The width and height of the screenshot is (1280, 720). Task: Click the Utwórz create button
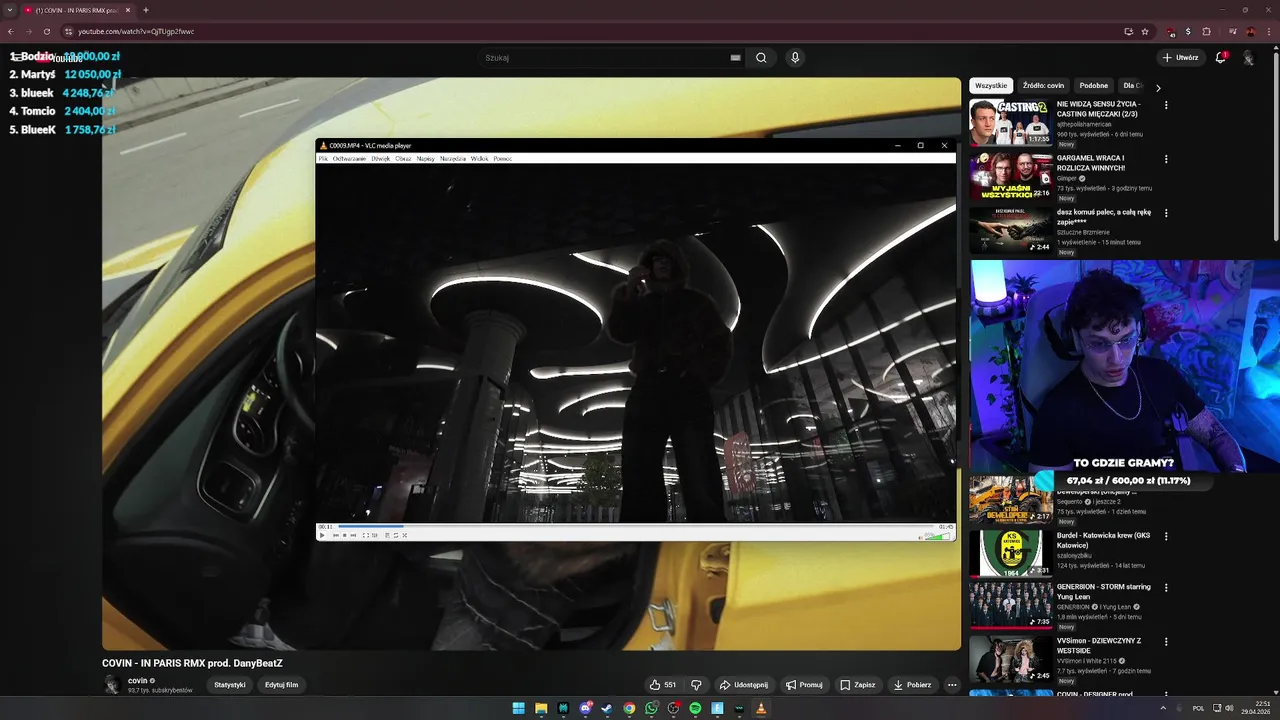point(1180,58)
